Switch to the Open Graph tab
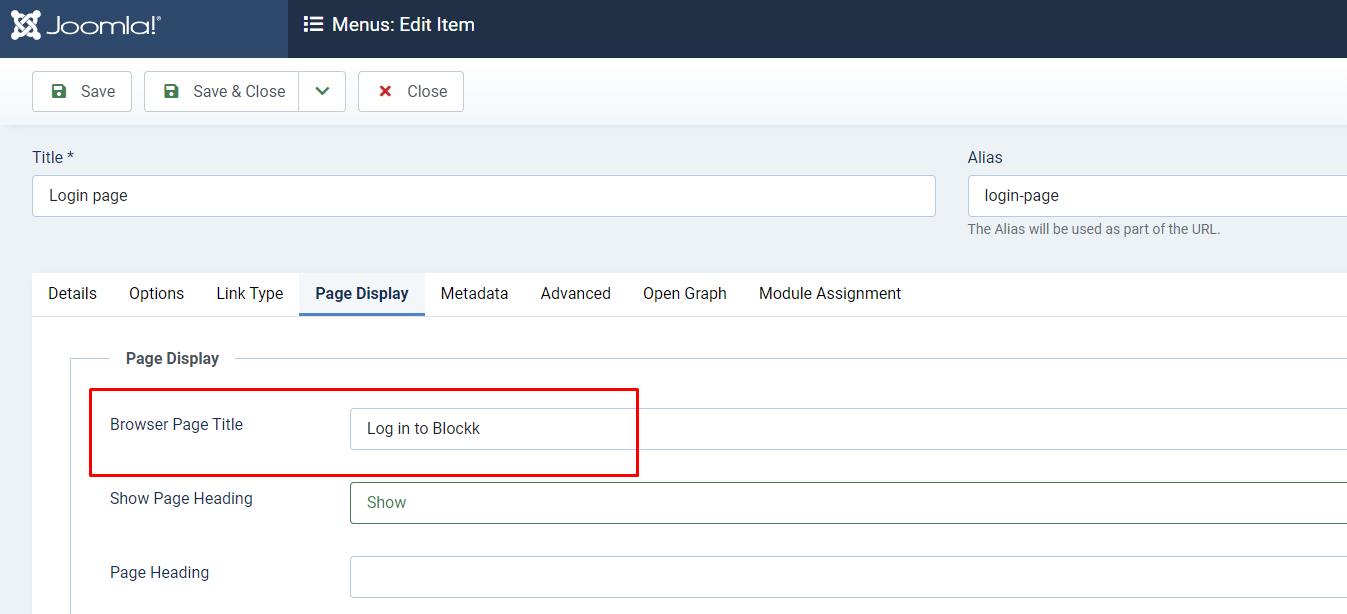 click(685, 294)
